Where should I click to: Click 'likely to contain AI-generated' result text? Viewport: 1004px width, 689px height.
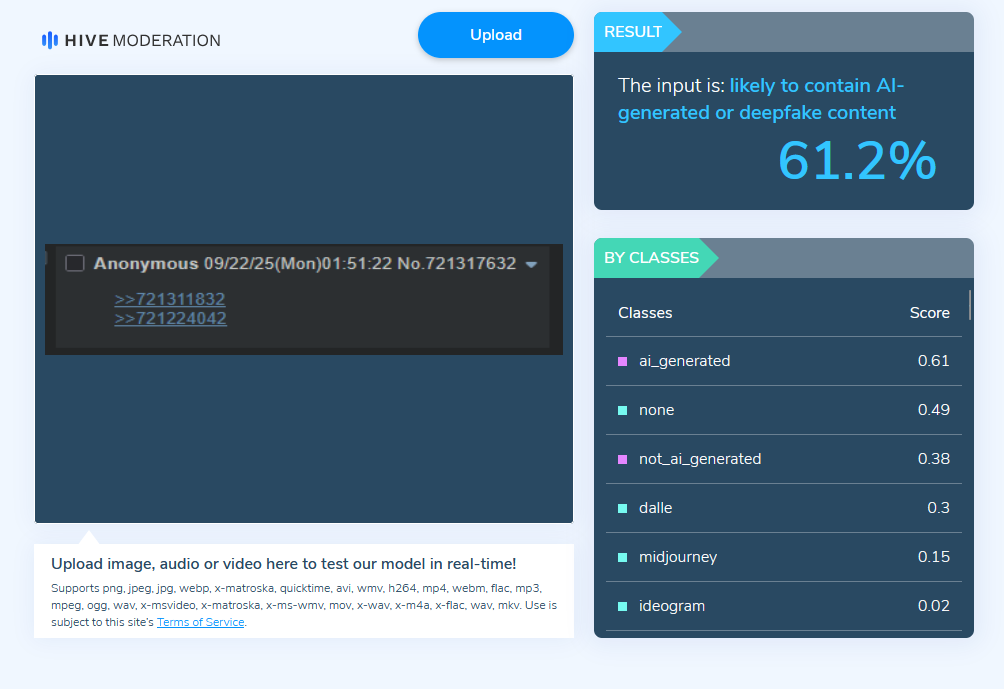coord(761,99)
